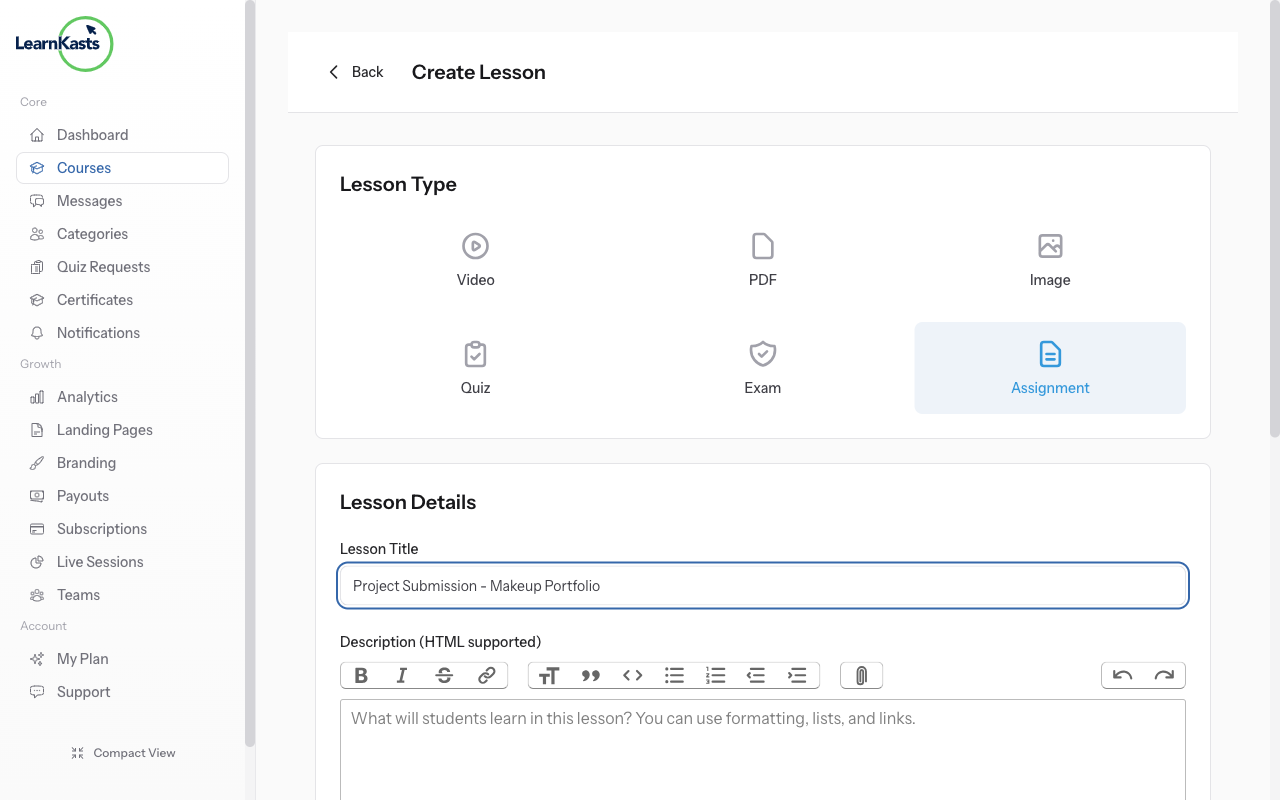Screen dimensions: 1280x800
Task: Redo the last undone edit
Action: tap(1164, 675)
